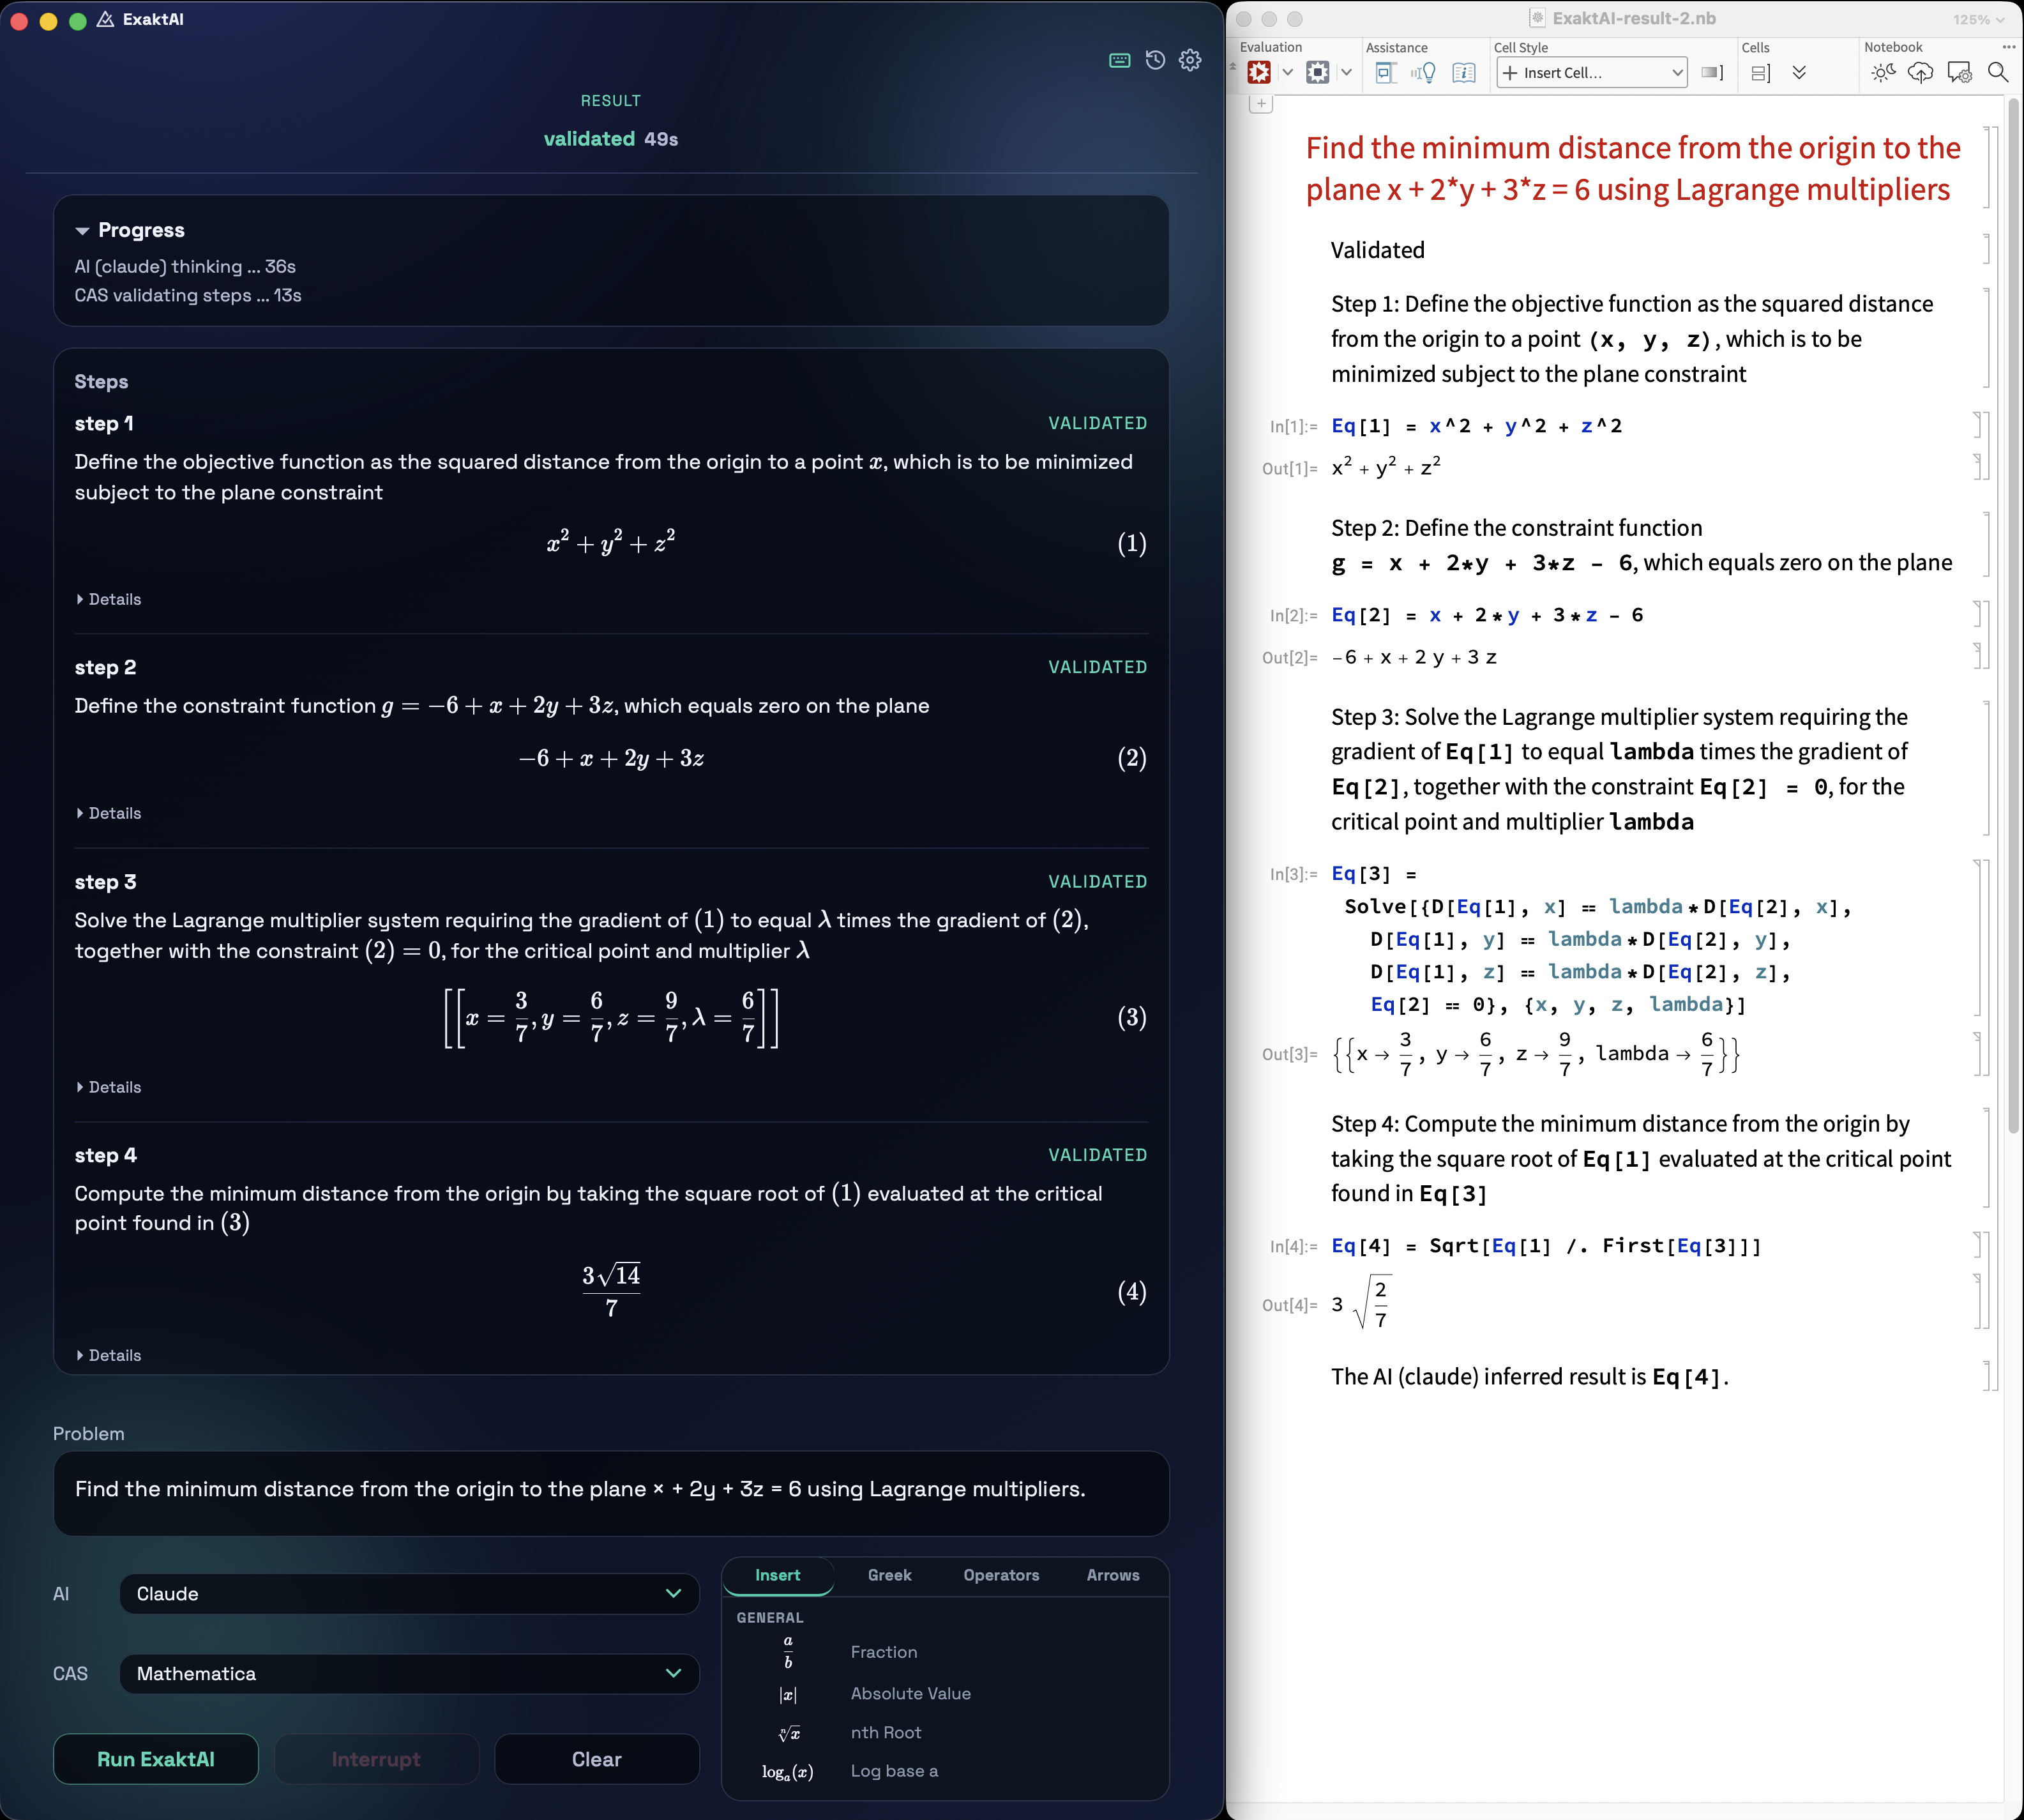Open the Insert Cell style dropdown
Screen dimensions: 2024x1820
1592,72
